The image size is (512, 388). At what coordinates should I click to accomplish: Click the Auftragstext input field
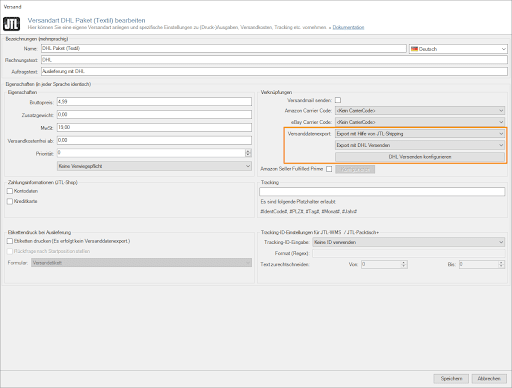pos(274,71)
